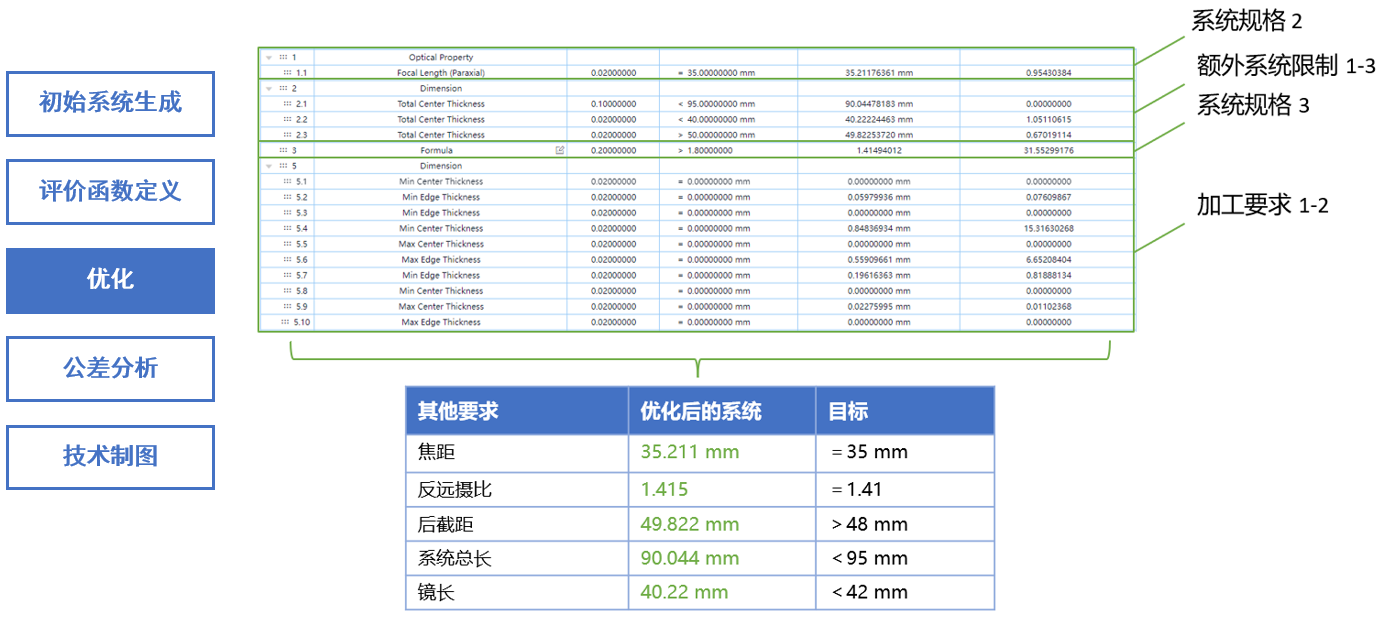Screen dimensions: 1383x621
Task: Select the Focal Length (Paraxial) row name
Action: pos(440,73)
